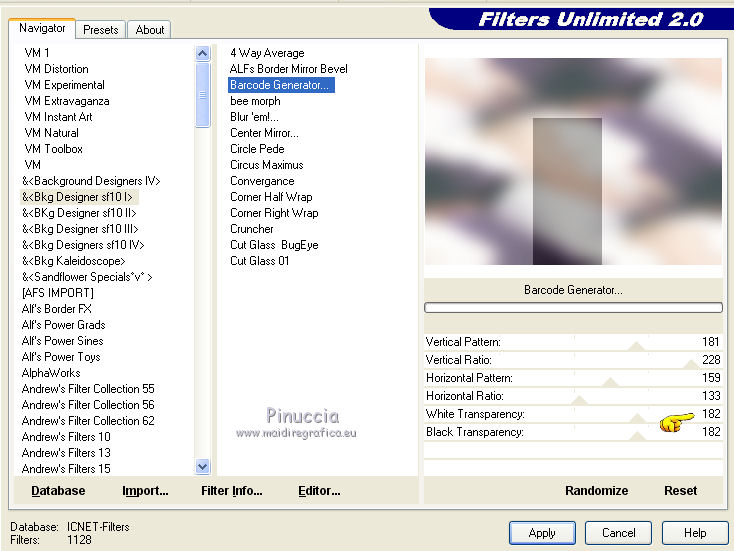The width and height of the screenshot is (734, 551).
Task: Open the About tab
Action: pos(150,30)
